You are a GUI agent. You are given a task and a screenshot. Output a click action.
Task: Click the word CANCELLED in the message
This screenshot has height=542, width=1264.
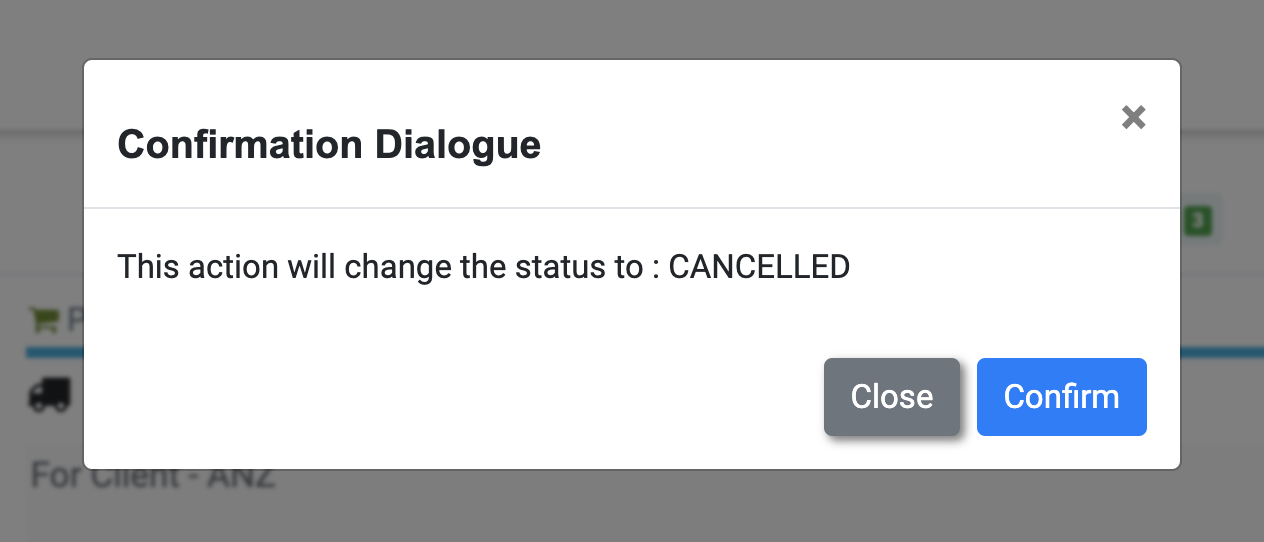point(759,267)
